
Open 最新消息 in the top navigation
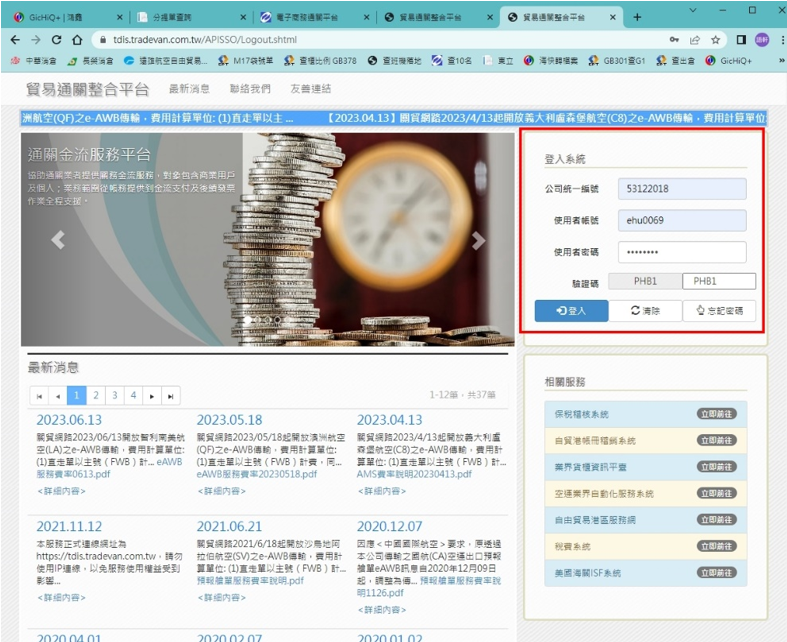[189, 90]
